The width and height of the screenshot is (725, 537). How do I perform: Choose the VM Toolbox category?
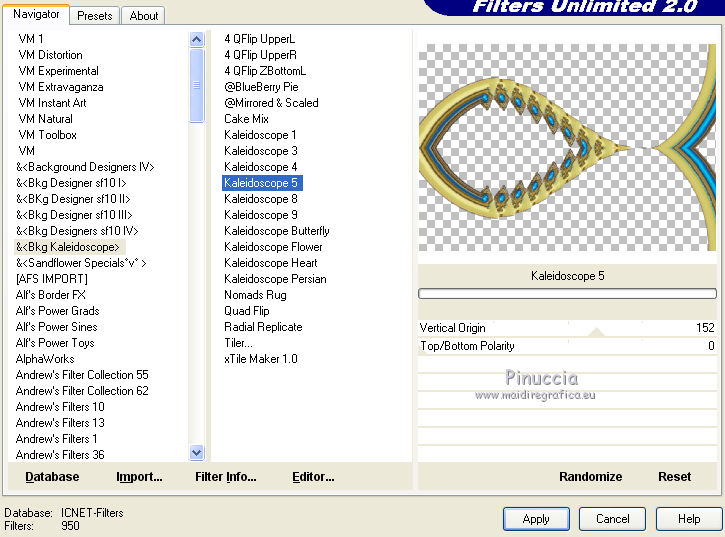[x=48, y=135]
